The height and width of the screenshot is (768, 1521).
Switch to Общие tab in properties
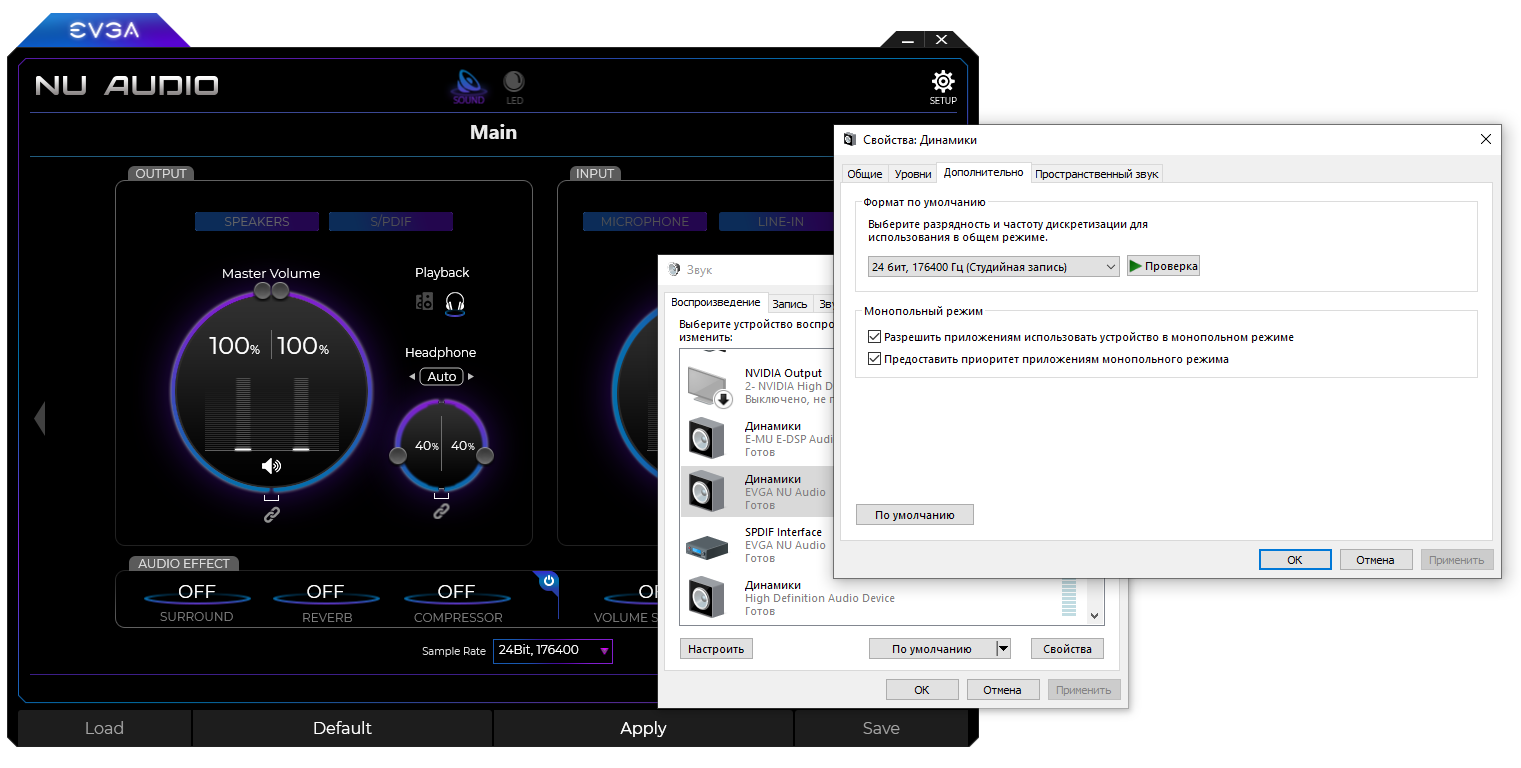pyautogui.click(x=865, y=174)
